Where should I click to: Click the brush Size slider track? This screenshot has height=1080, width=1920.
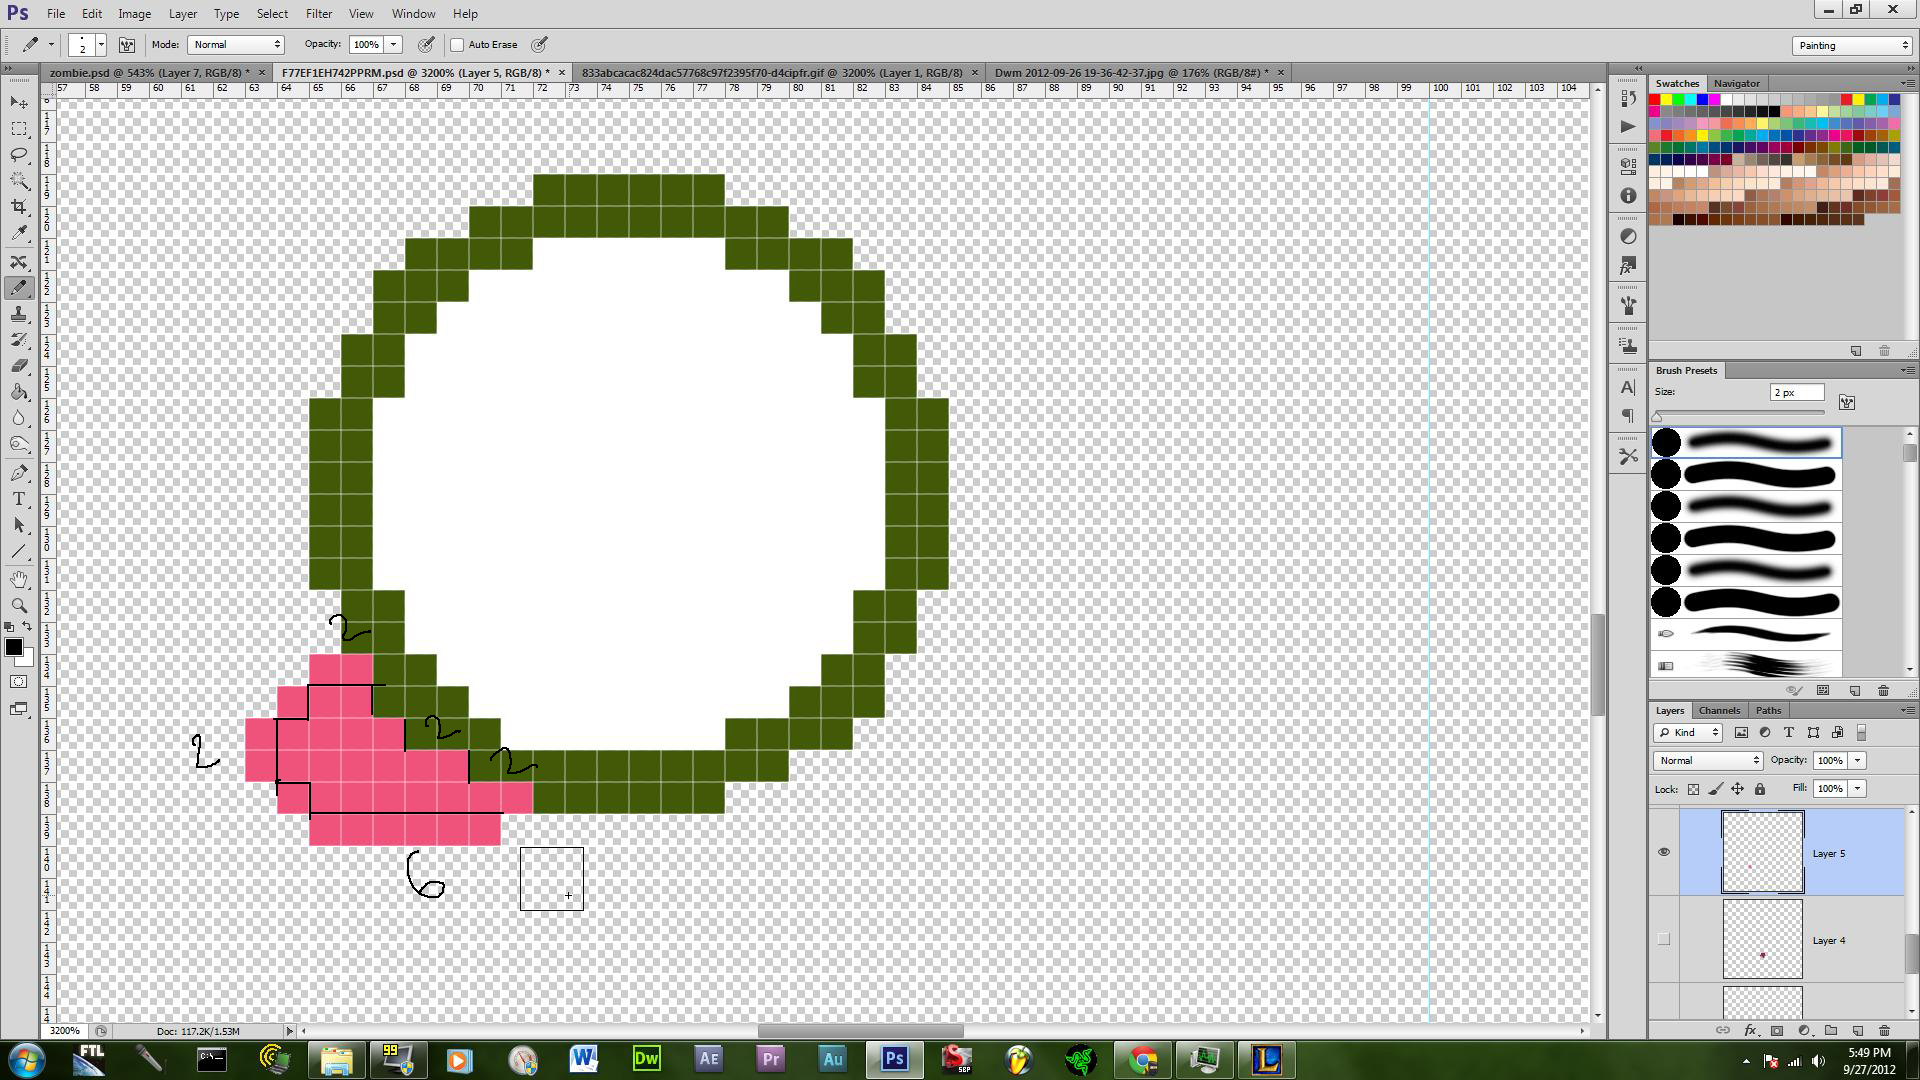point(1740,413)
